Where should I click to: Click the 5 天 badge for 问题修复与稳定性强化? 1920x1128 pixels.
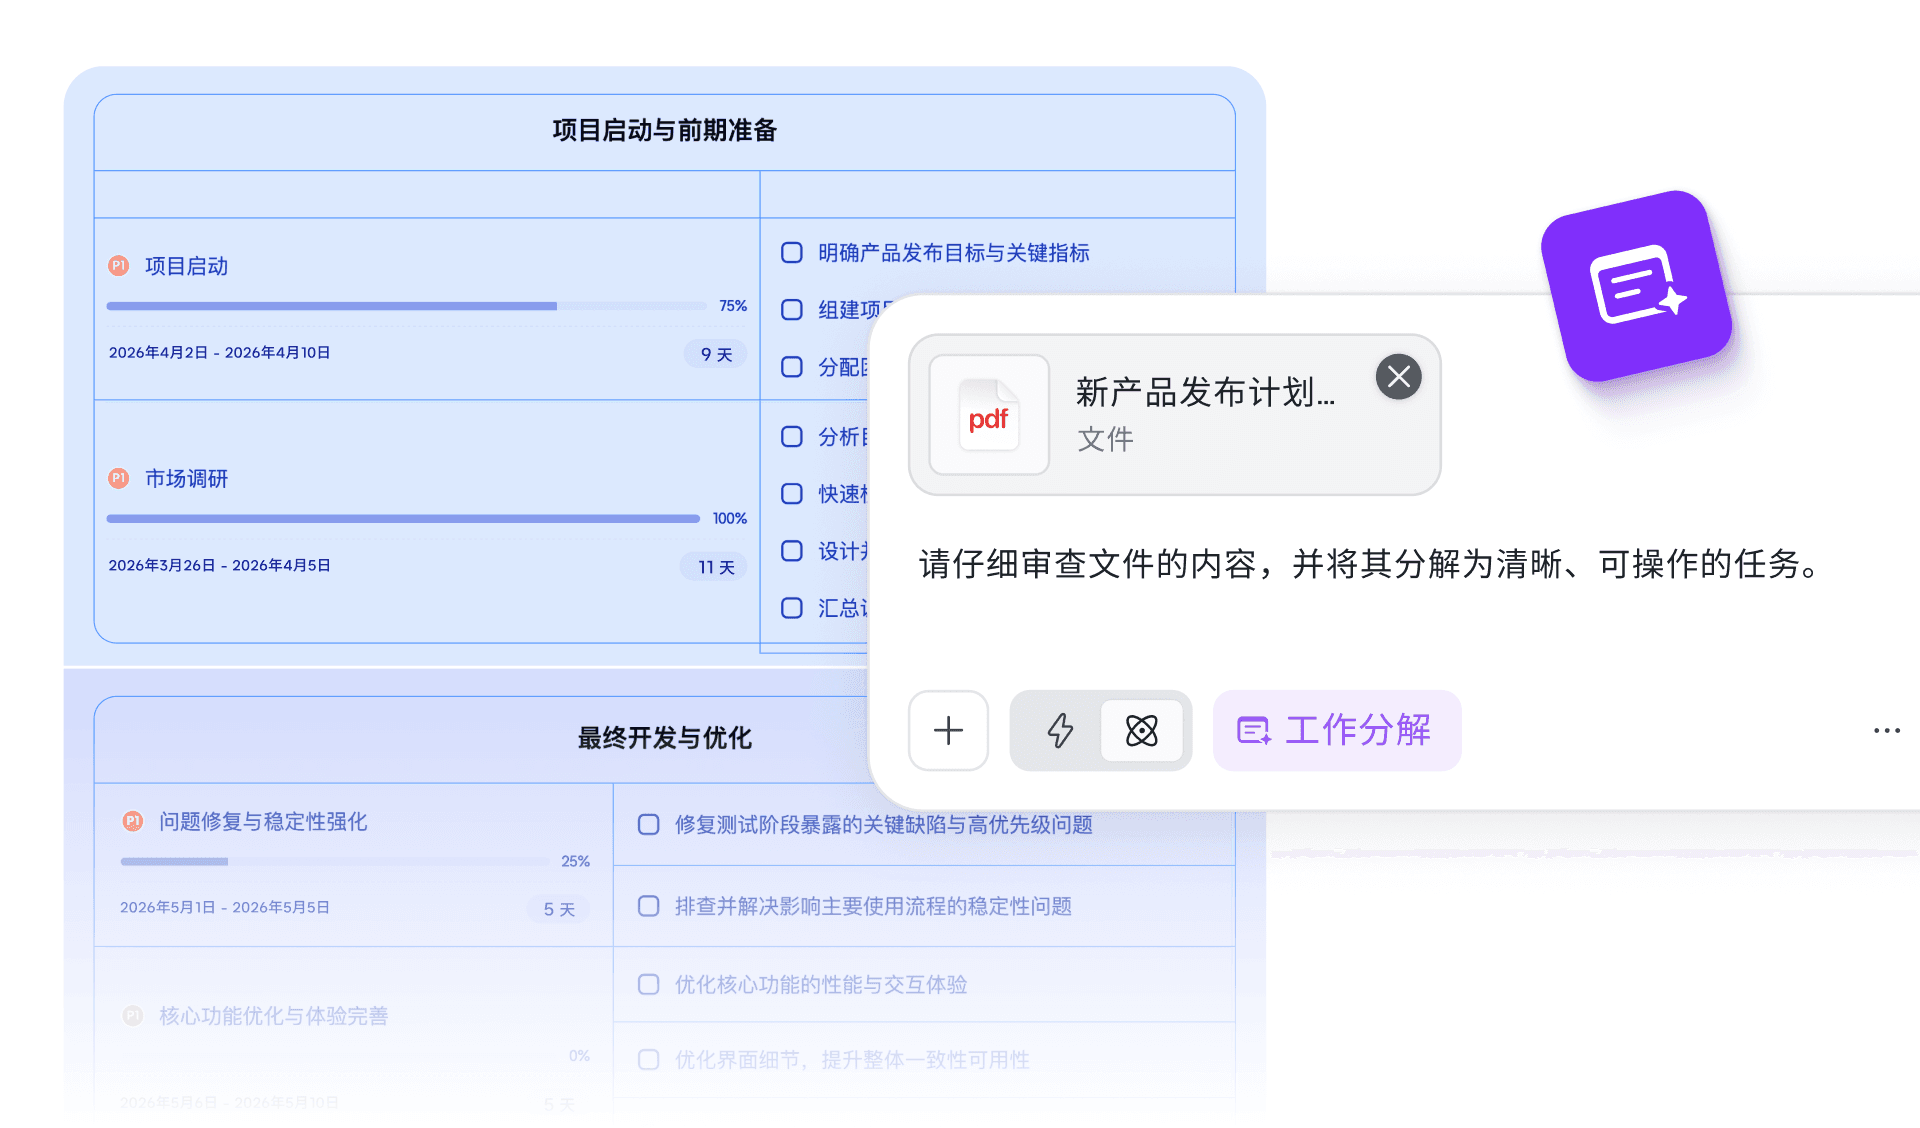tap(559, 909)
